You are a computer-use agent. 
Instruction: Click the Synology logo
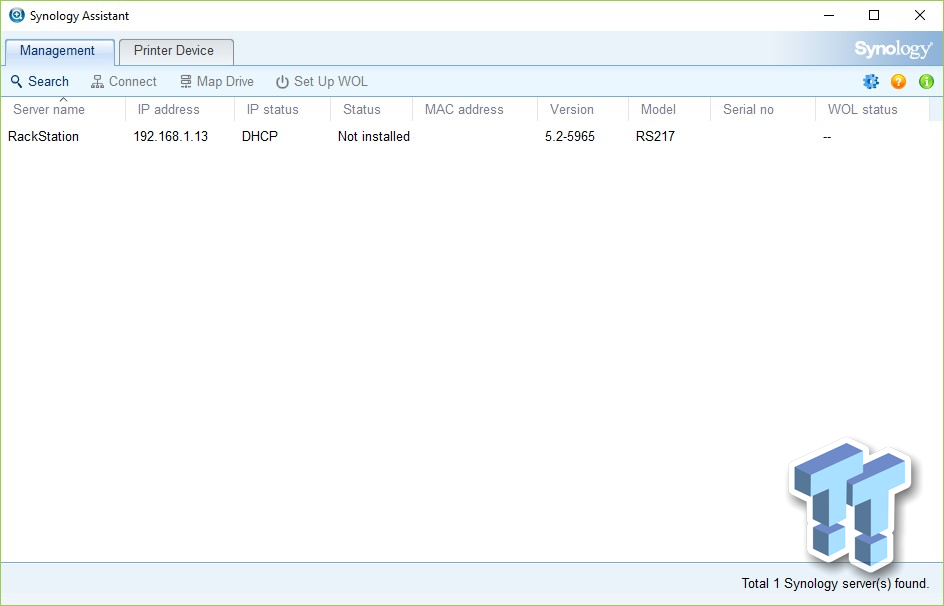pos(893,49)
